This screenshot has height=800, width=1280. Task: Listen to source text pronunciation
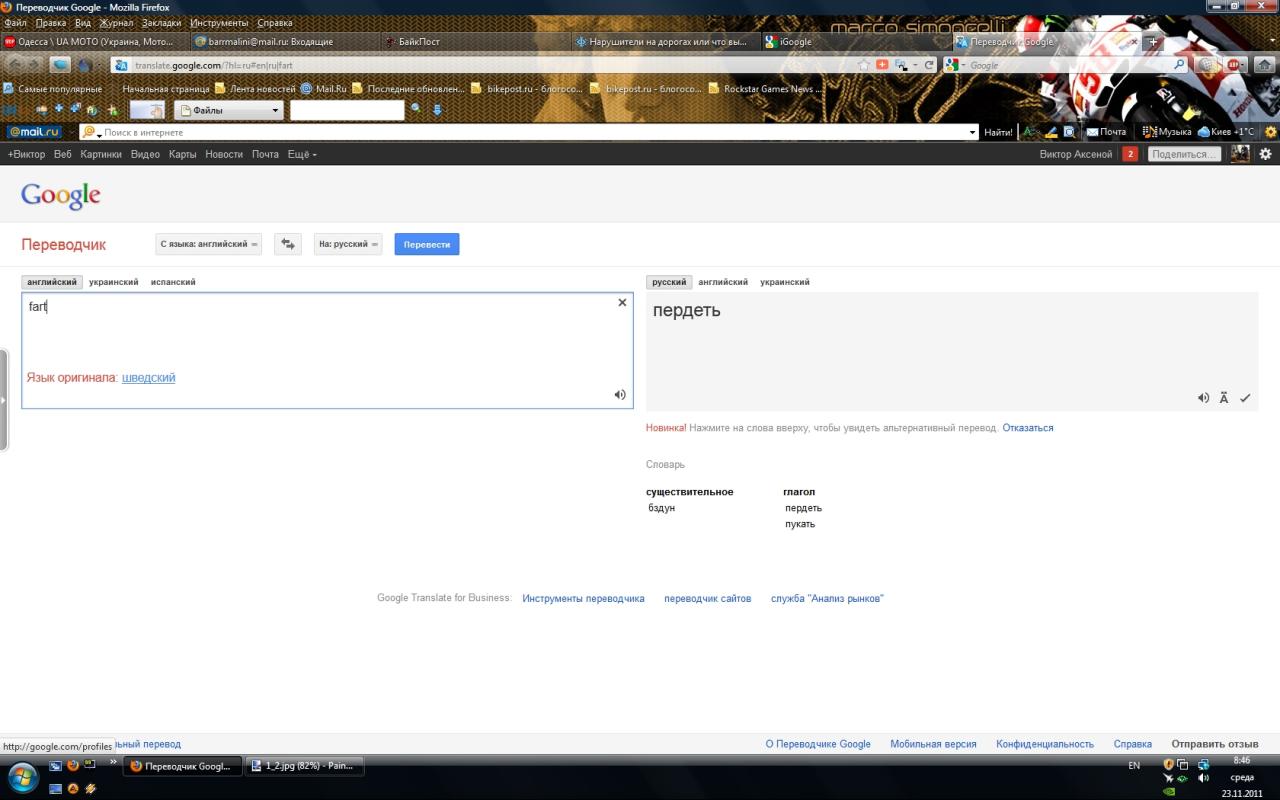click(620, 395)
